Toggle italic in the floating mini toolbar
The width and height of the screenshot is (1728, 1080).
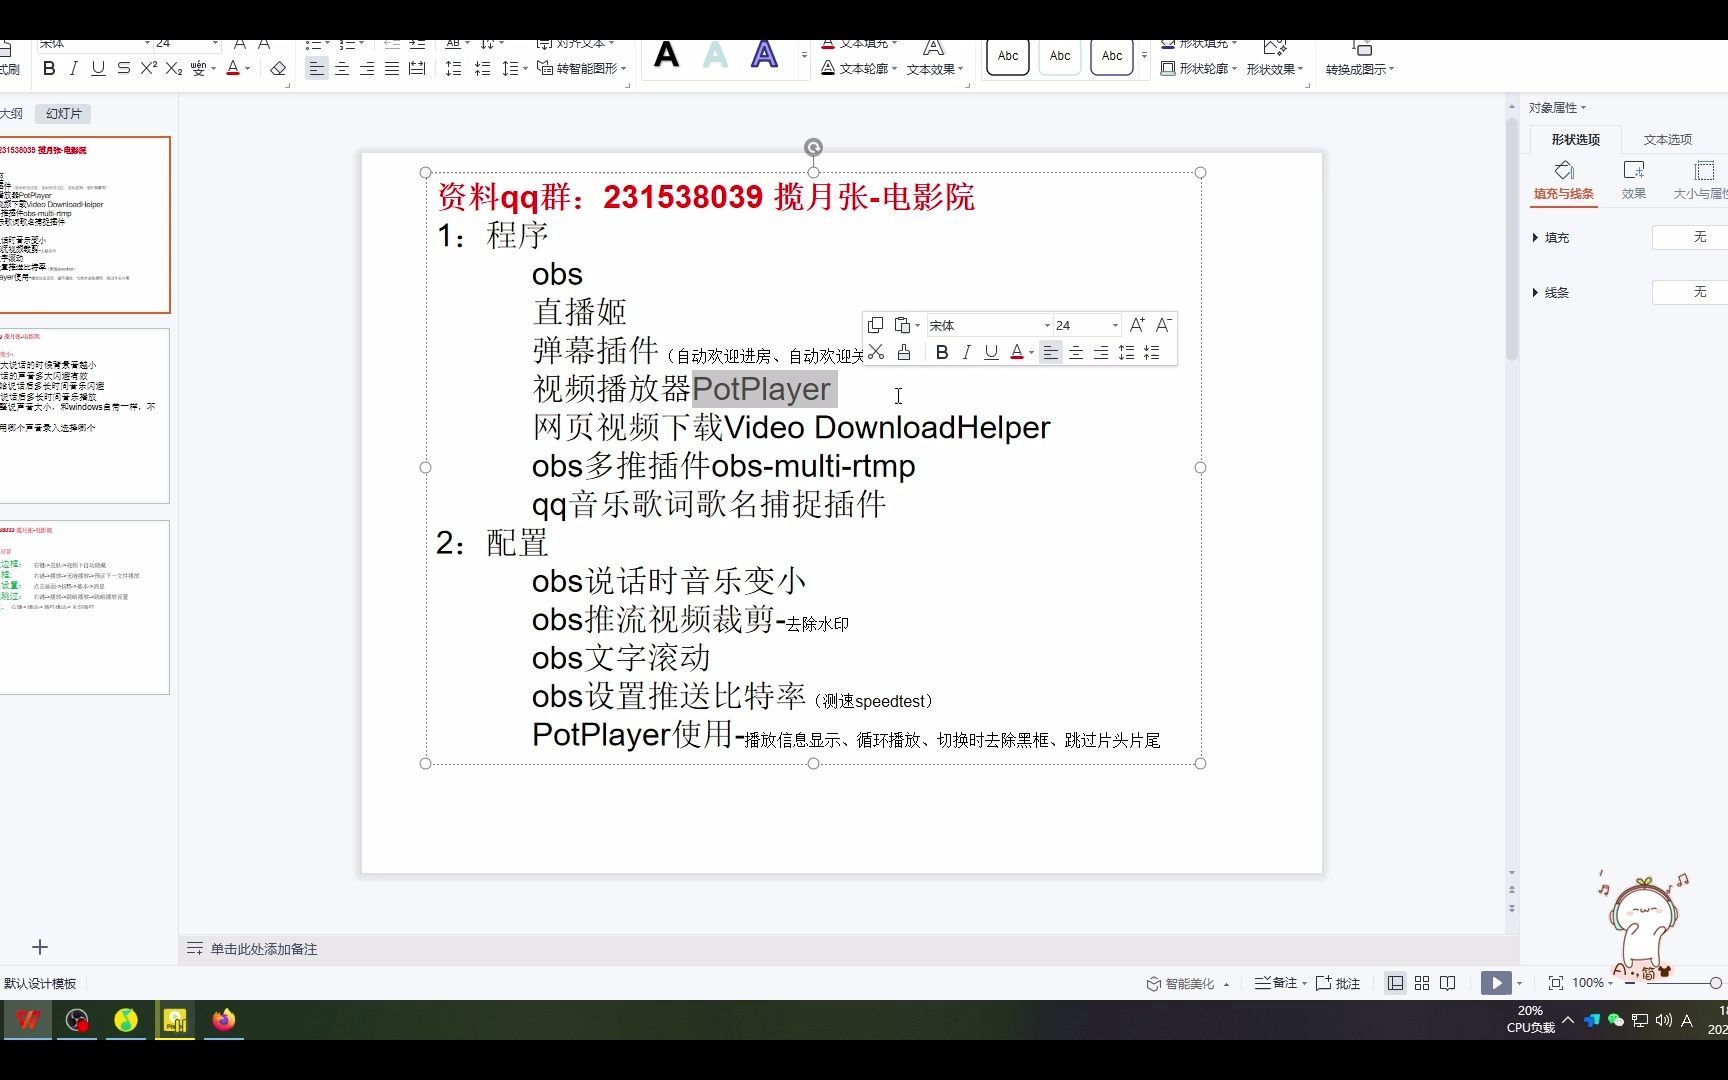click(x=966, y=352)
